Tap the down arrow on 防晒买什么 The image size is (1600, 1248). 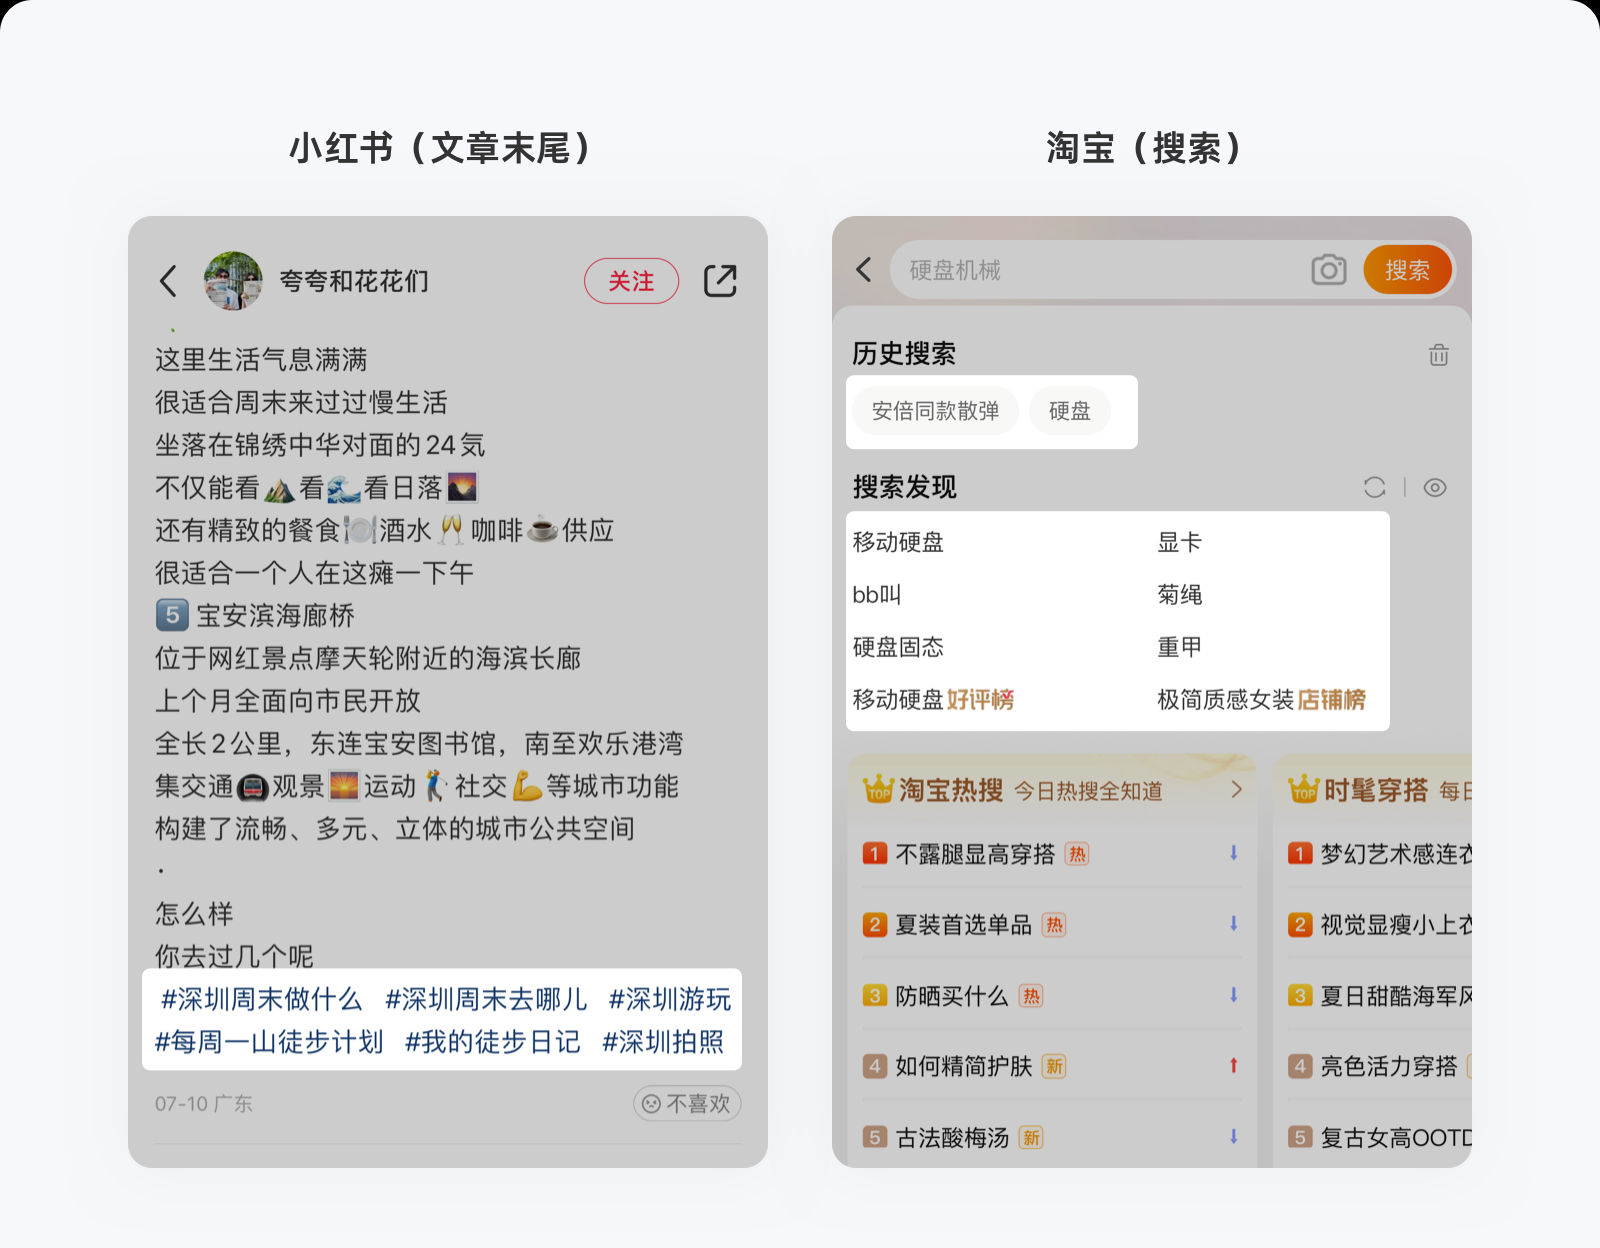(x=1234, y=995)
